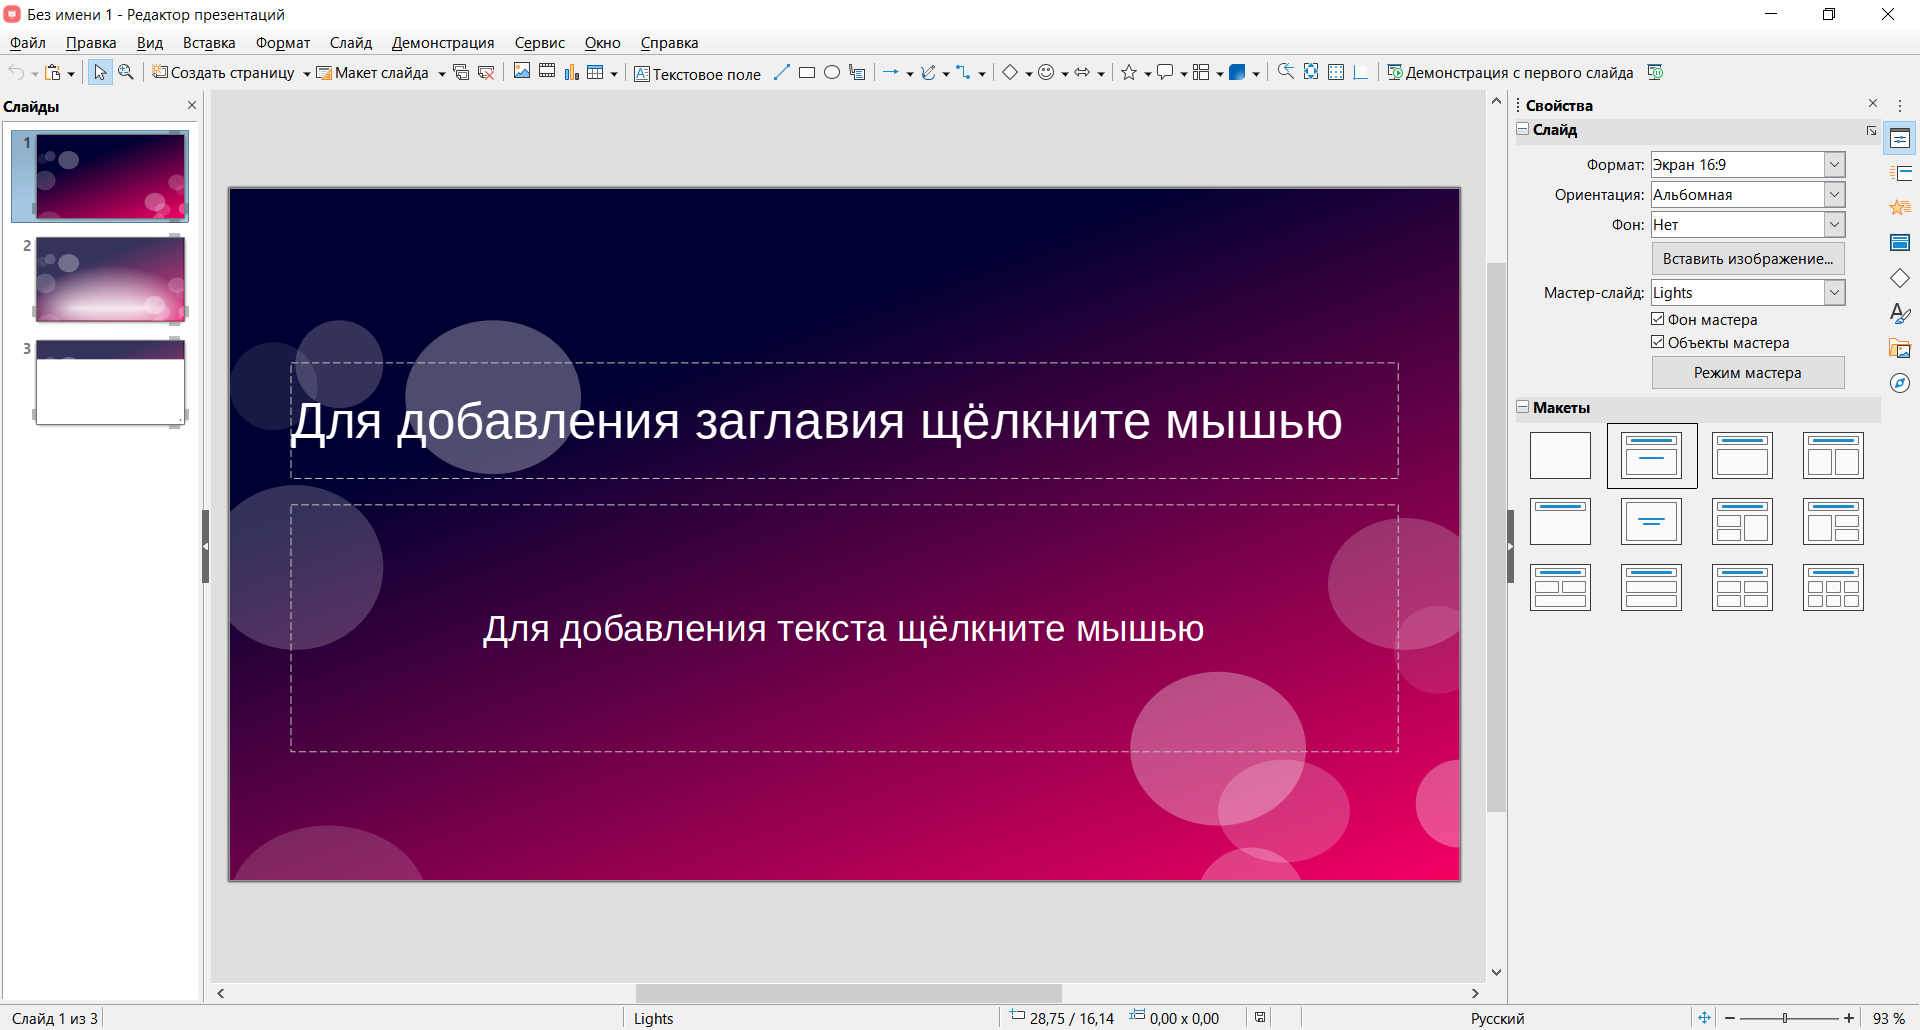Viewport: 1920px width, 1030px height.
Task: Open the 'Файл' menu
Action: point(28,43)
